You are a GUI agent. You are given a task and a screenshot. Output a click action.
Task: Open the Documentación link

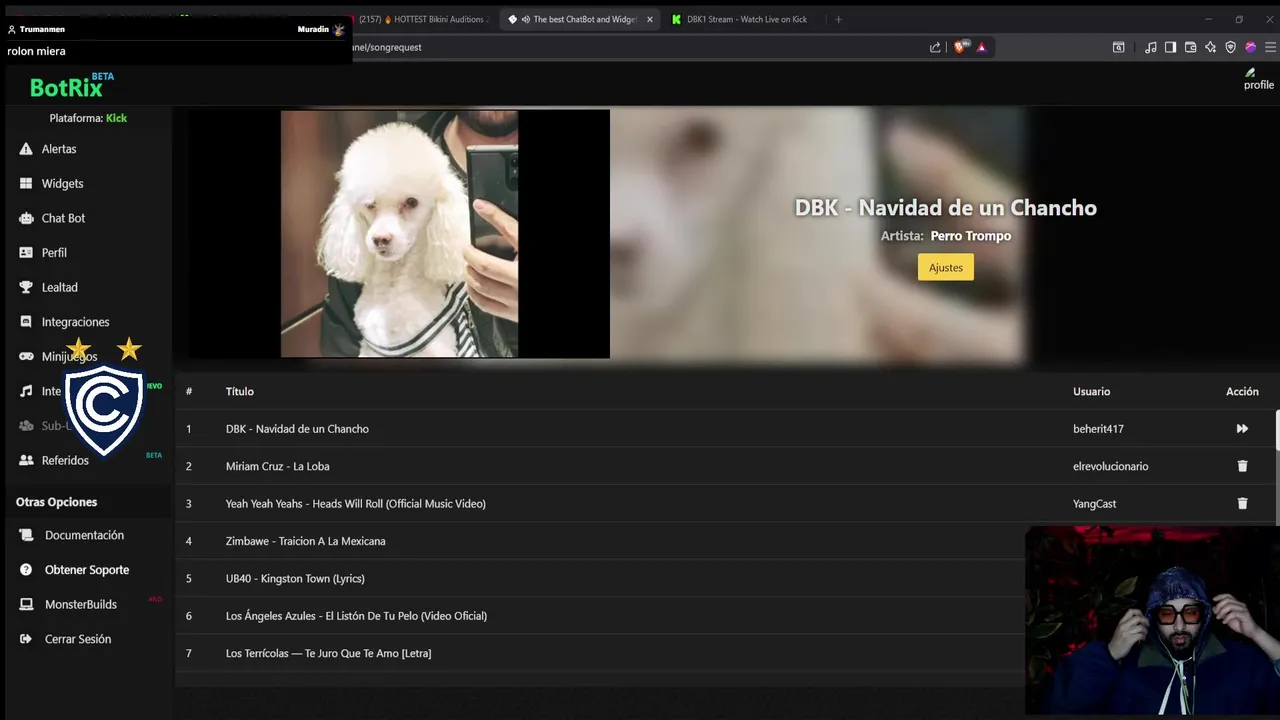tap(84, 535)
